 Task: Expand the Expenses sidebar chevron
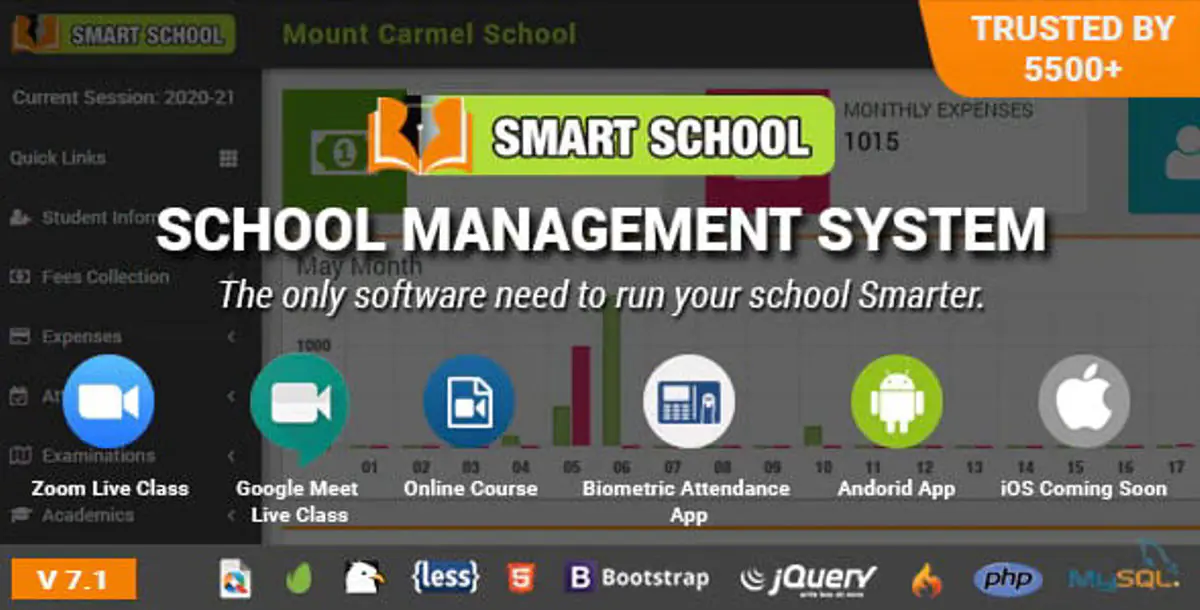click(231, 337)
